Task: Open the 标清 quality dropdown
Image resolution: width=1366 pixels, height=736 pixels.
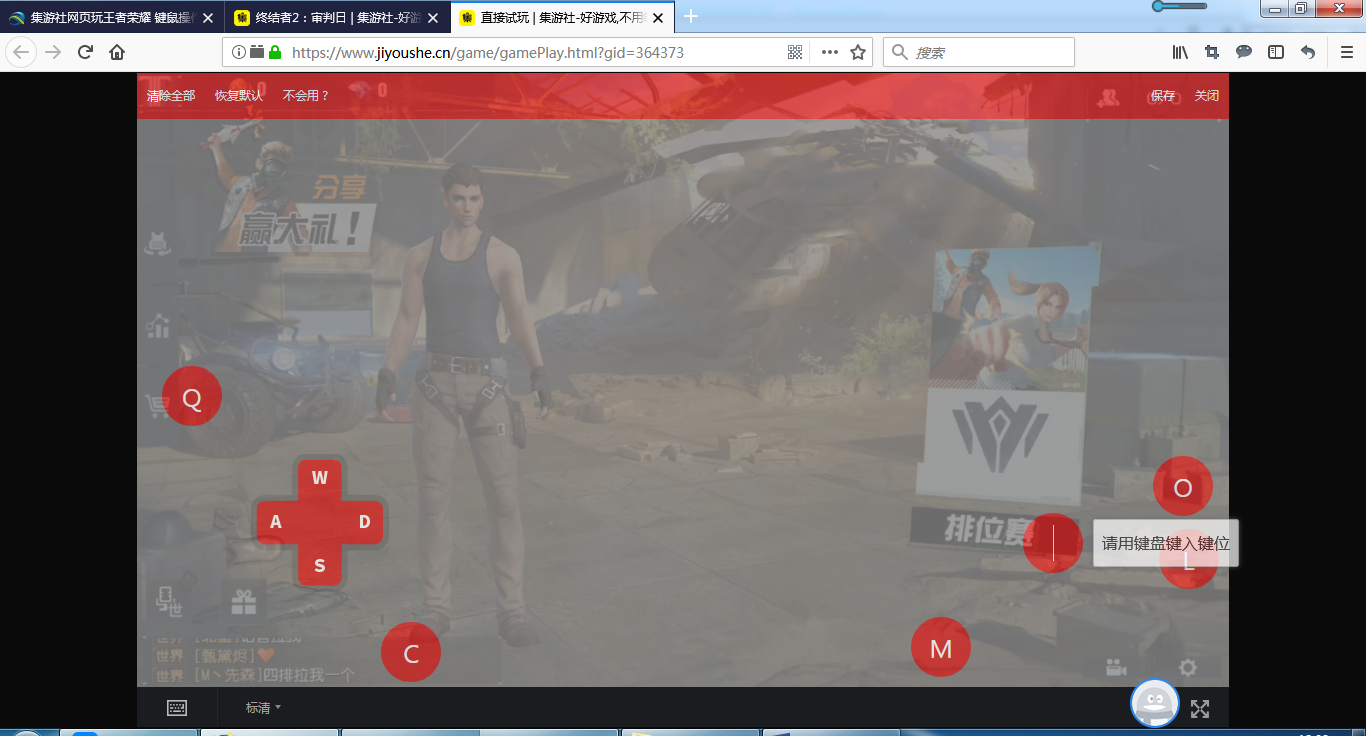Action: [263, 708]
